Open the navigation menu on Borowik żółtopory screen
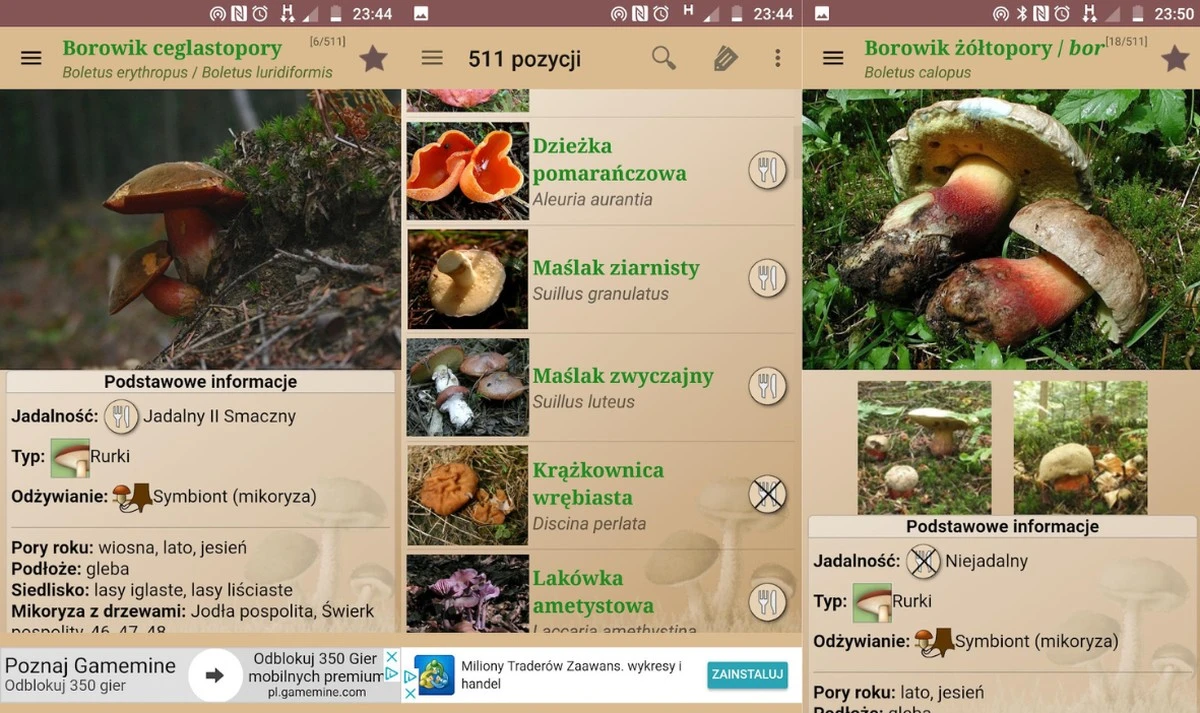This screenshot has width=1200, height=713. pyautogui.click(x=832, y=58)
